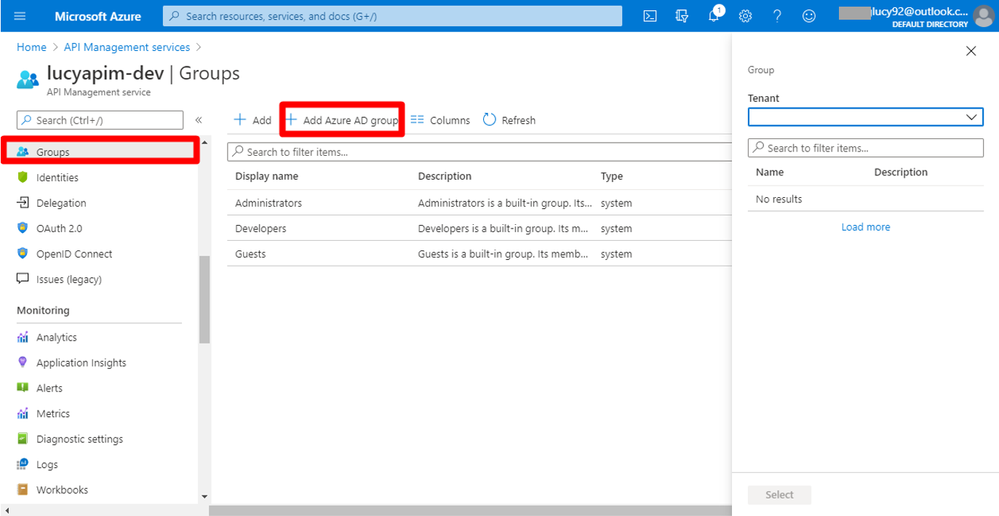Click Guests type 'system' cell
999x516 pixels.
616,254
